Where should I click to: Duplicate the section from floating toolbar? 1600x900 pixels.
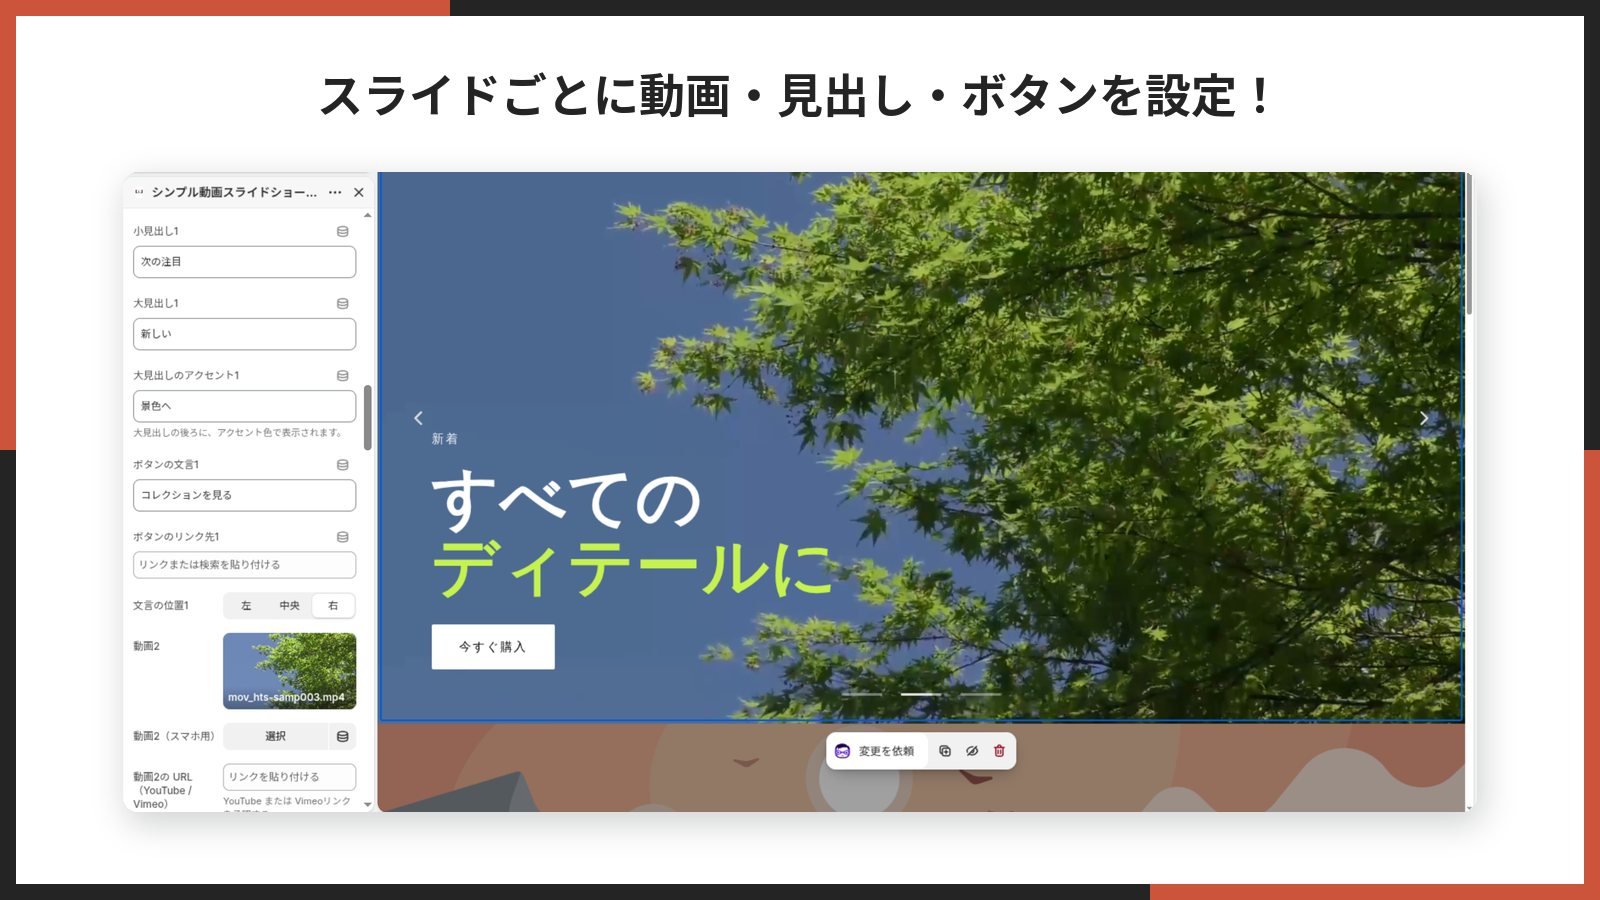pyautogui.click(x=945, y=751)
